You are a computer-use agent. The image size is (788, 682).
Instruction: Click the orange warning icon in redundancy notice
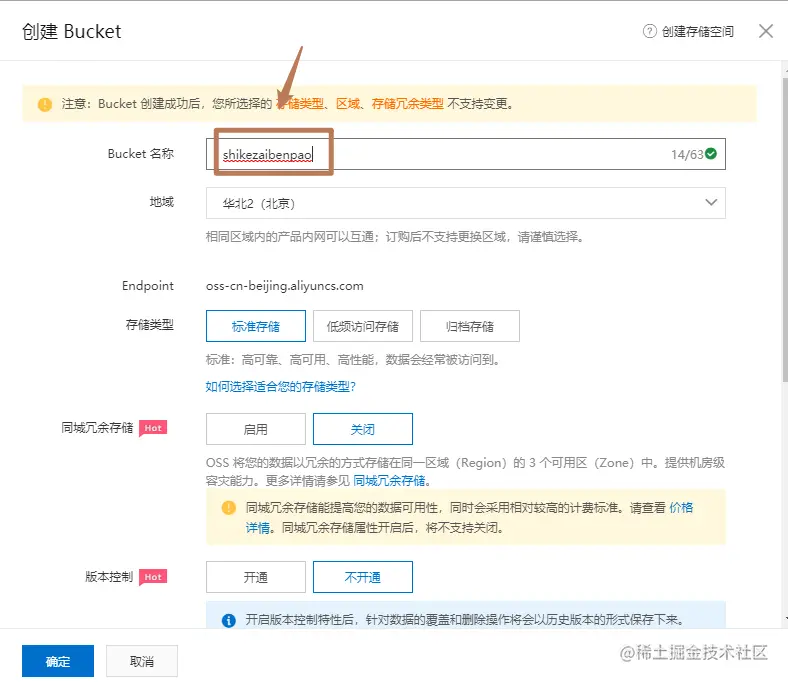pyautogui.click(x=228, y=508)
